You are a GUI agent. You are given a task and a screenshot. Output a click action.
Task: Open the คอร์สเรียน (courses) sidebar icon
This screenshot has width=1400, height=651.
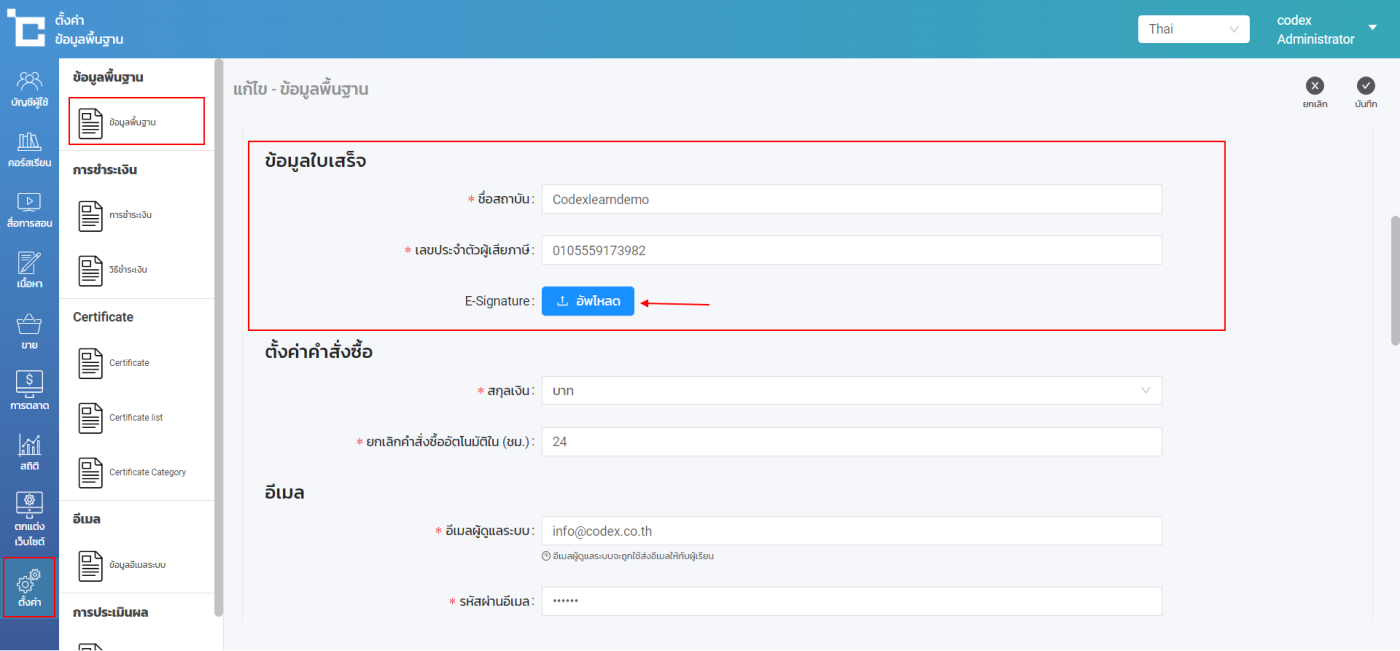(x=29, y=149)
